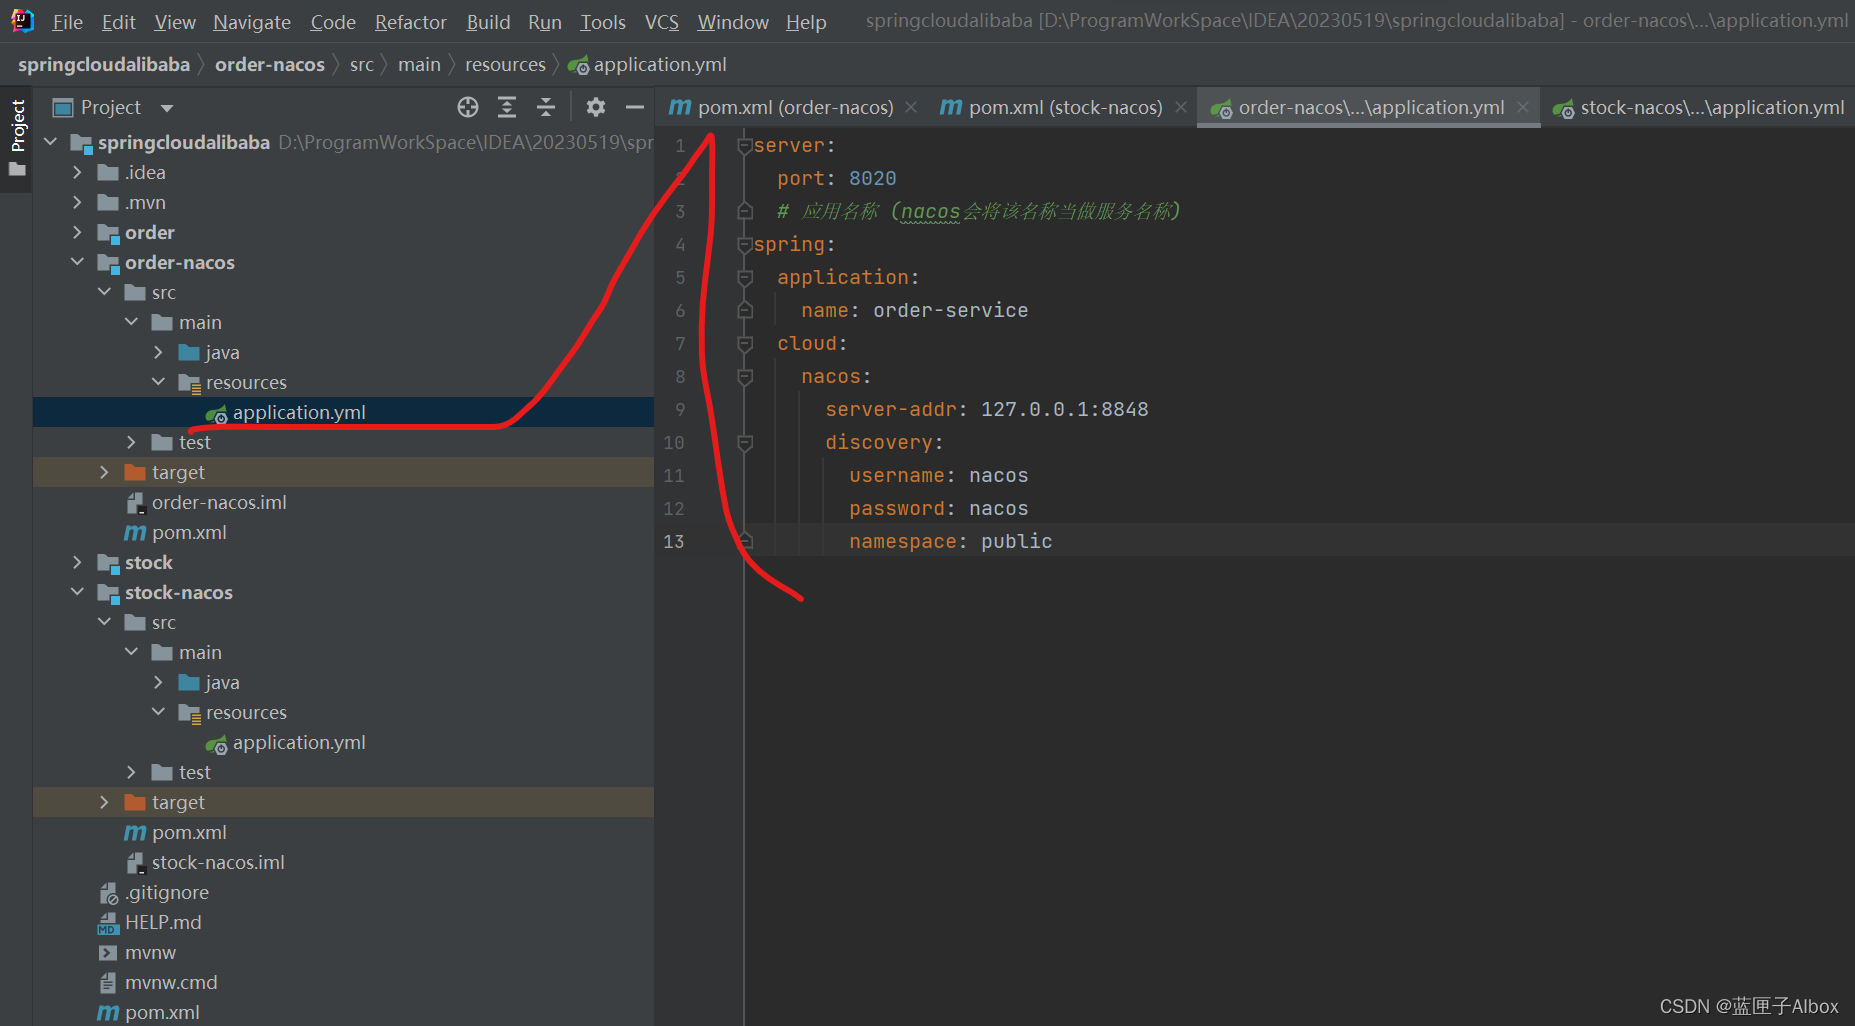The height and width of the screenshot is (1026, 1855).
Task: Close the order-nacos application.yml tab
Action: point(1523,107)
